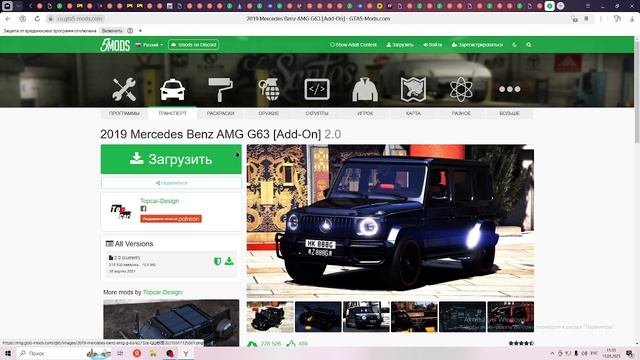Select the fourth gallery thumbnail
The image size is (640, 360).
pyautogui.click(x=414, y=317)
